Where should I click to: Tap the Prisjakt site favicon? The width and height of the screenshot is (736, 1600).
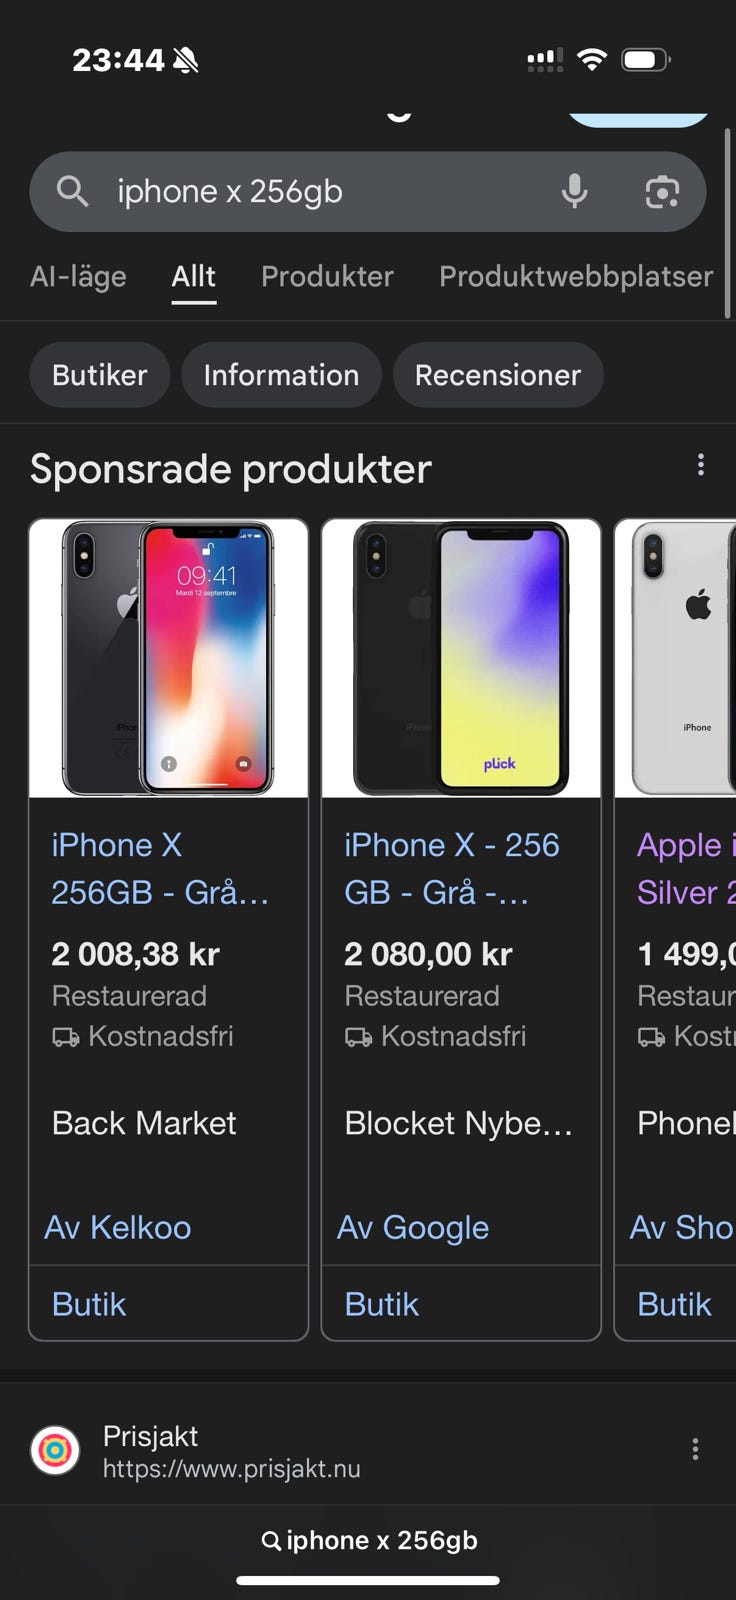coord(55,1451)
